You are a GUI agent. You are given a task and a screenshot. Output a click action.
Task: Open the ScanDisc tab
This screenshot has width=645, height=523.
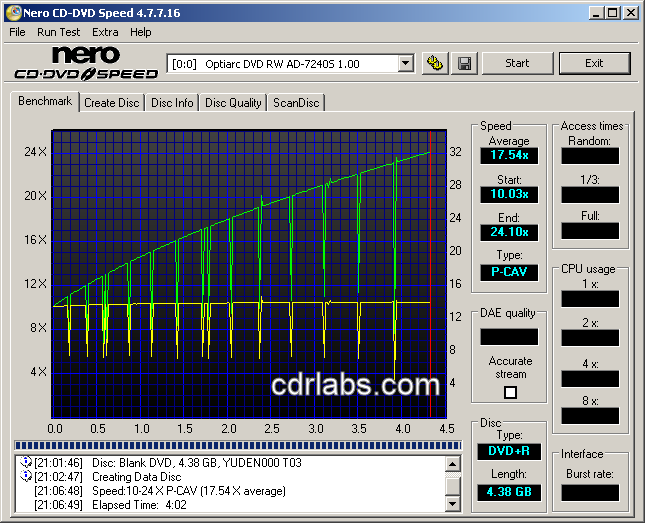coord(296,102)
